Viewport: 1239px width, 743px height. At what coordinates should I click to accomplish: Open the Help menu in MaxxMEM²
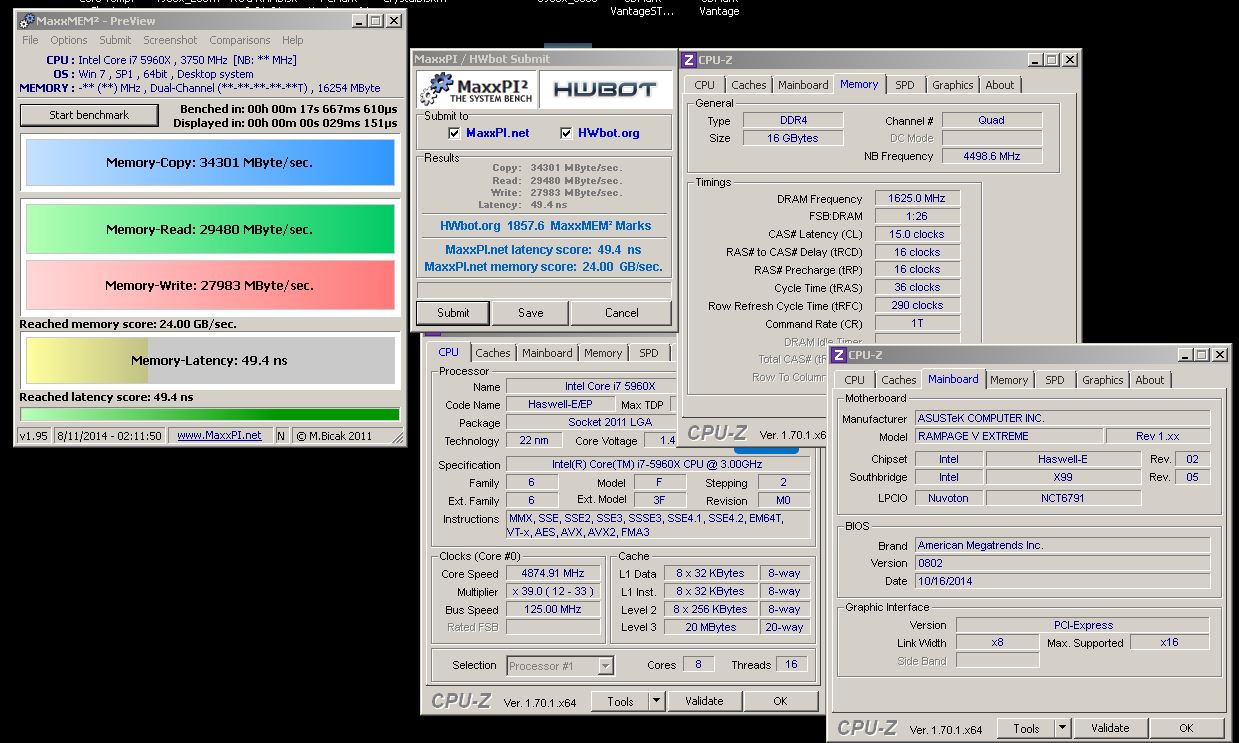pyautogui.click(x=292, y=40)
